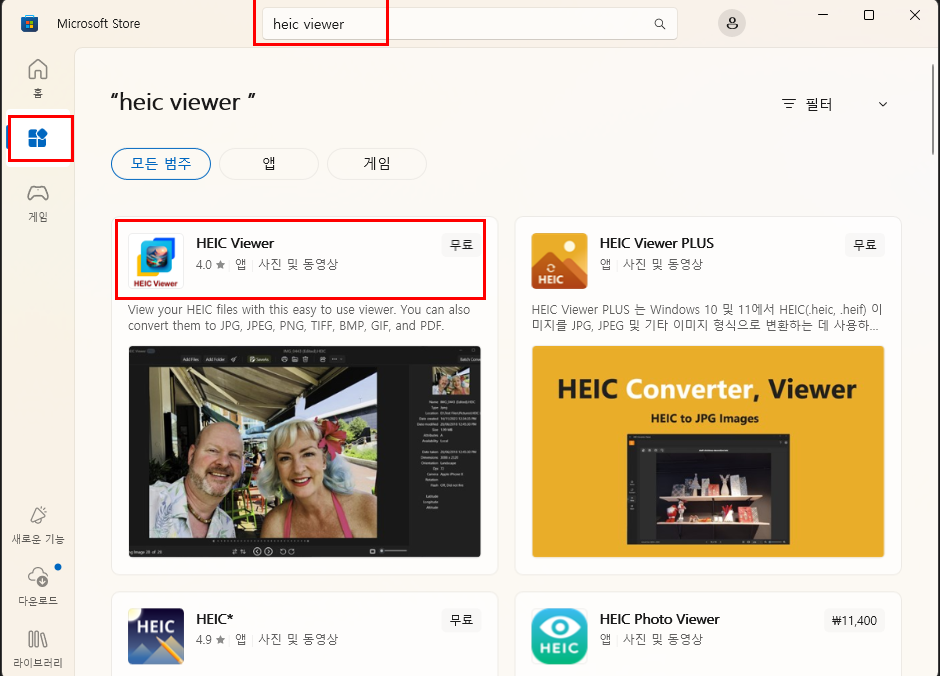
Task: Click the search magnifier icon
Action: (x=659, y=24)
